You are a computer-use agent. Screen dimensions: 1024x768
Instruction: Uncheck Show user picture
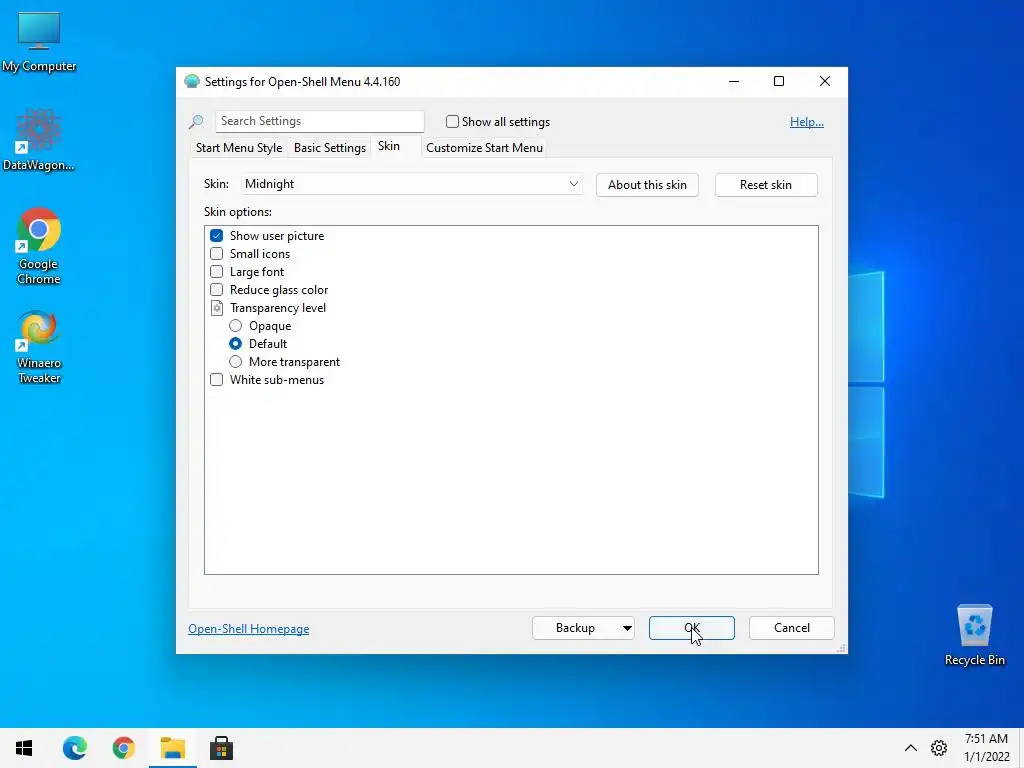click(216, 236)
